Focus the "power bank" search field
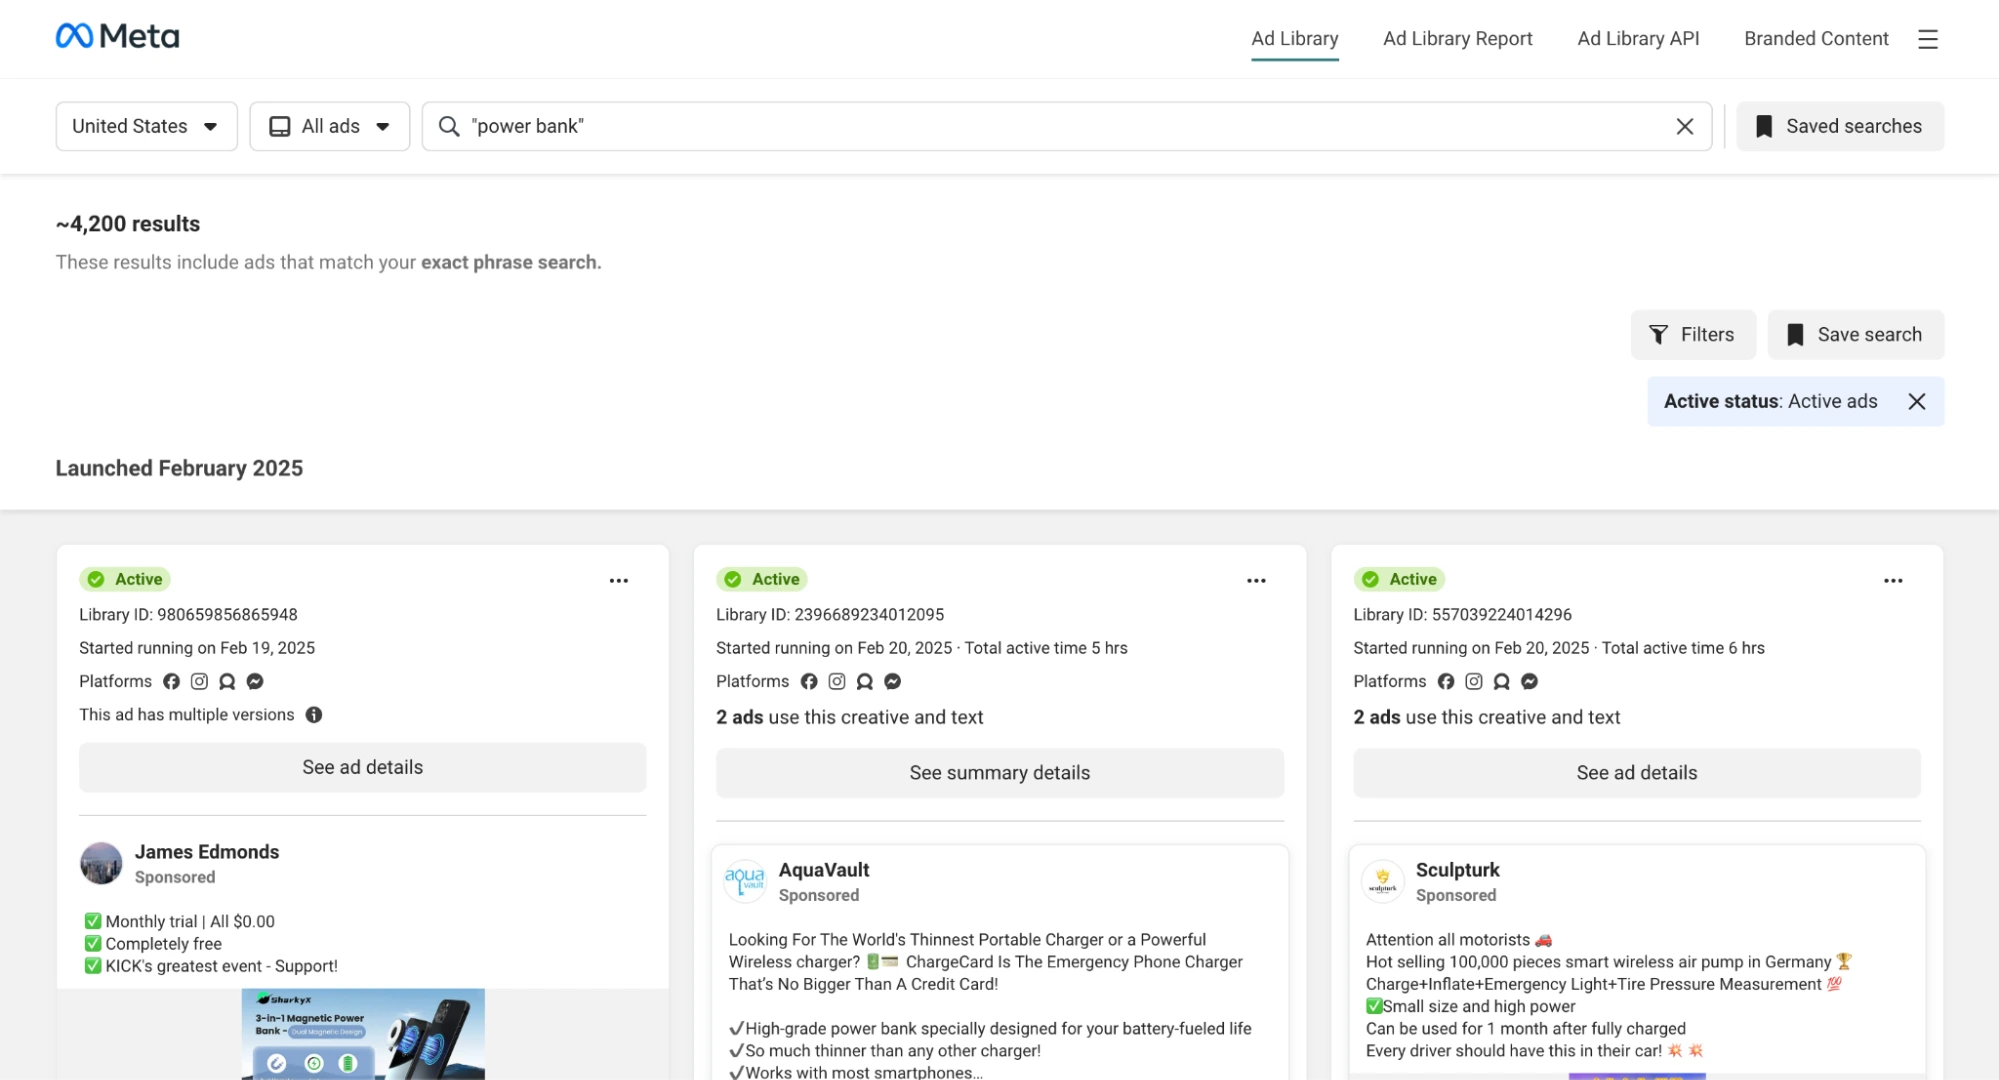Viewport: 1999px width, 1080px height. point(1067,126)
